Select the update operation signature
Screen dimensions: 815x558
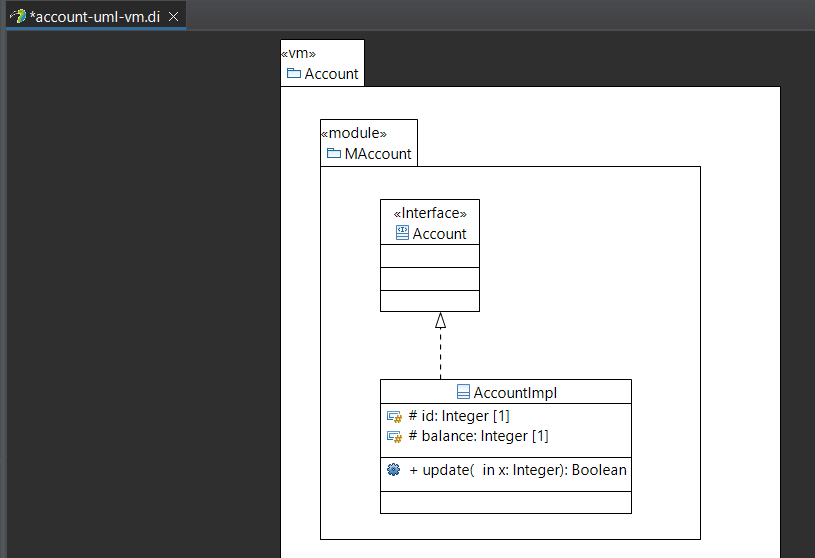pos(518,470)
